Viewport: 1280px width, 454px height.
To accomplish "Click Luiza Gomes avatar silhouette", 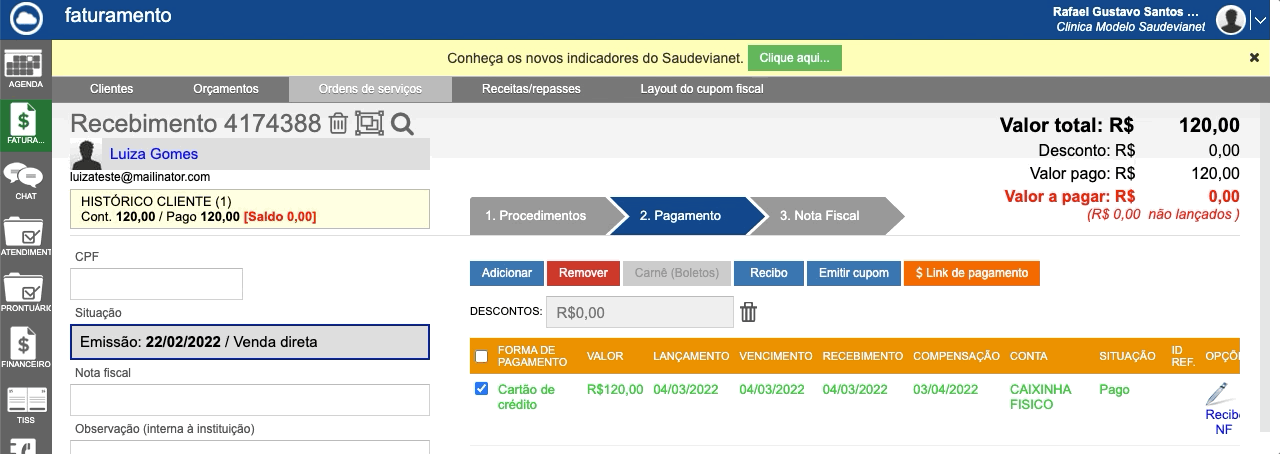I will pyautogui.click(x=86, y=155).
